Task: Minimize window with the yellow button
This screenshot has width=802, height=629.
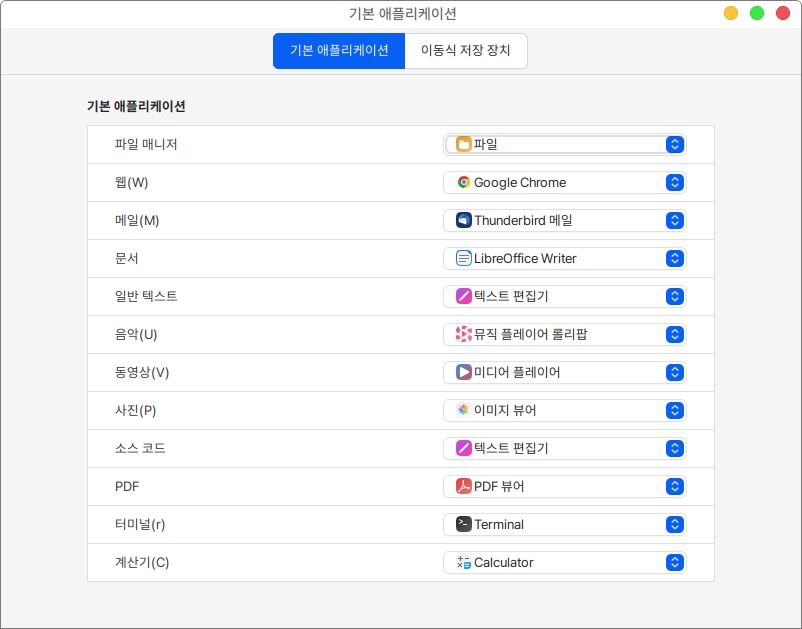Action: pyautogui.click(x=731, y=13)
